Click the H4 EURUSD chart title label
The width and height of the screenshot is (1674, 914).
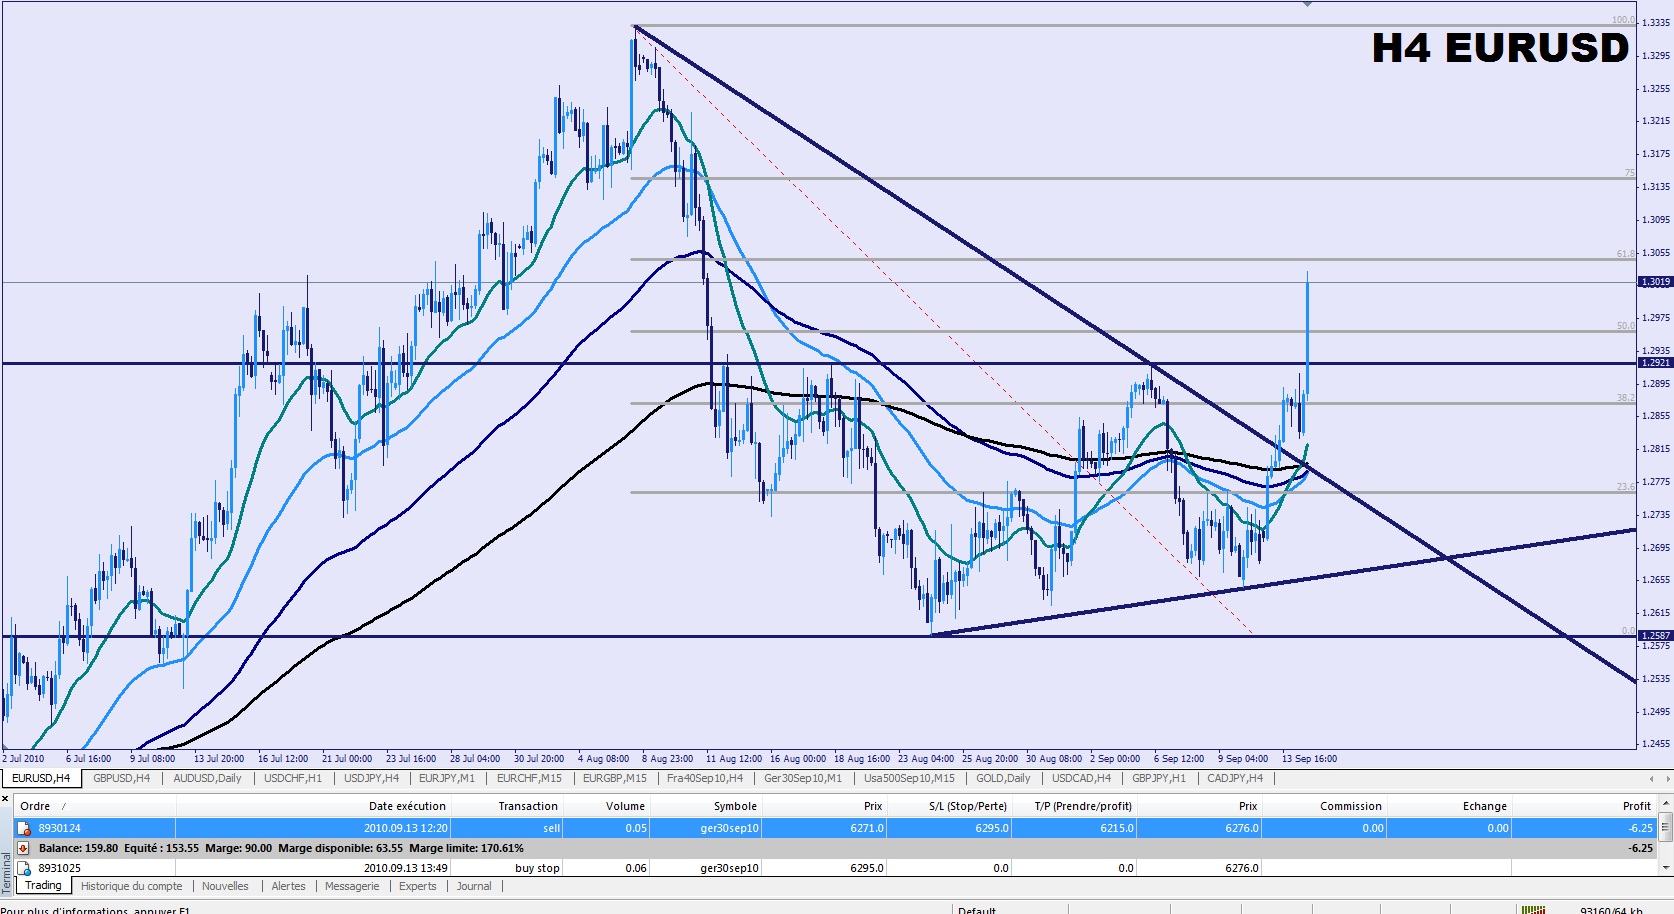coord(1500,48)
